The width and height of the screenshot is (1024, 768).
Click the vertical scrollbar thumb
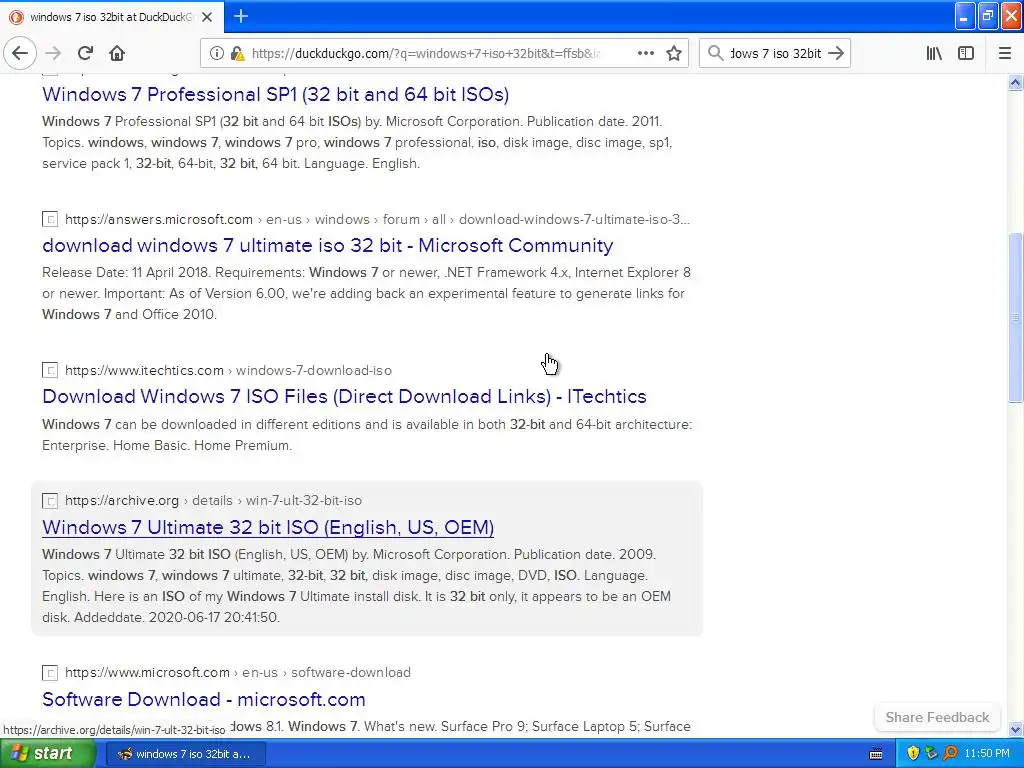1015,318
